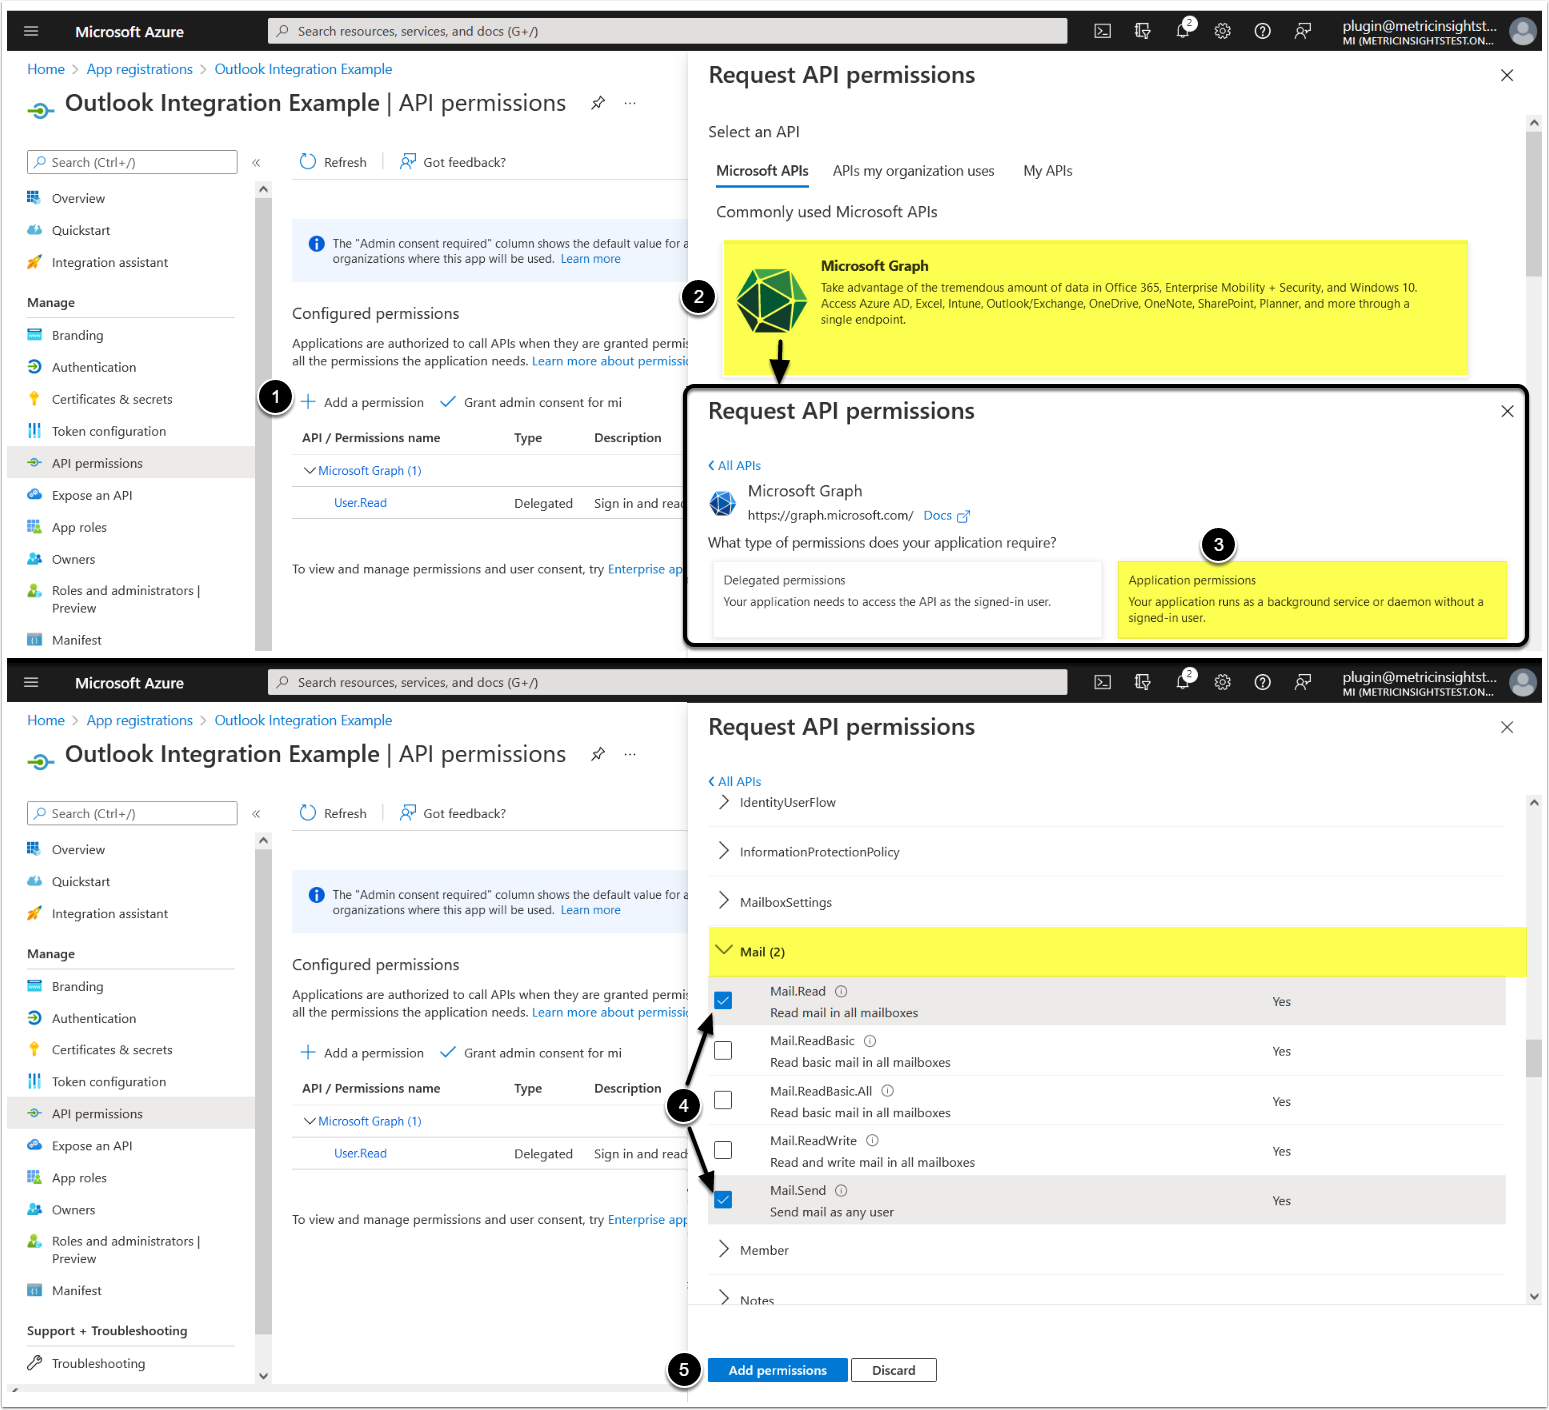Click All APIs back link above IdentityUserFlow

735,781
